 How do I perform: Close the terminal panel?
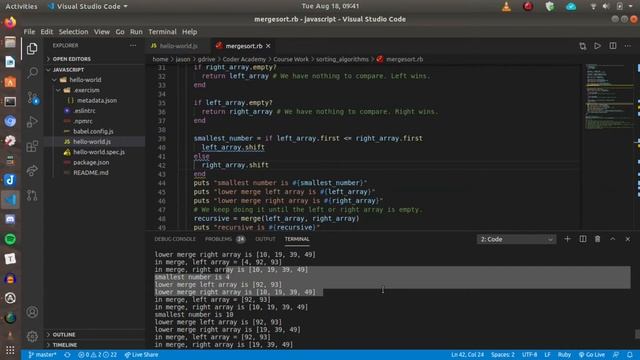(x=628, y=239)
